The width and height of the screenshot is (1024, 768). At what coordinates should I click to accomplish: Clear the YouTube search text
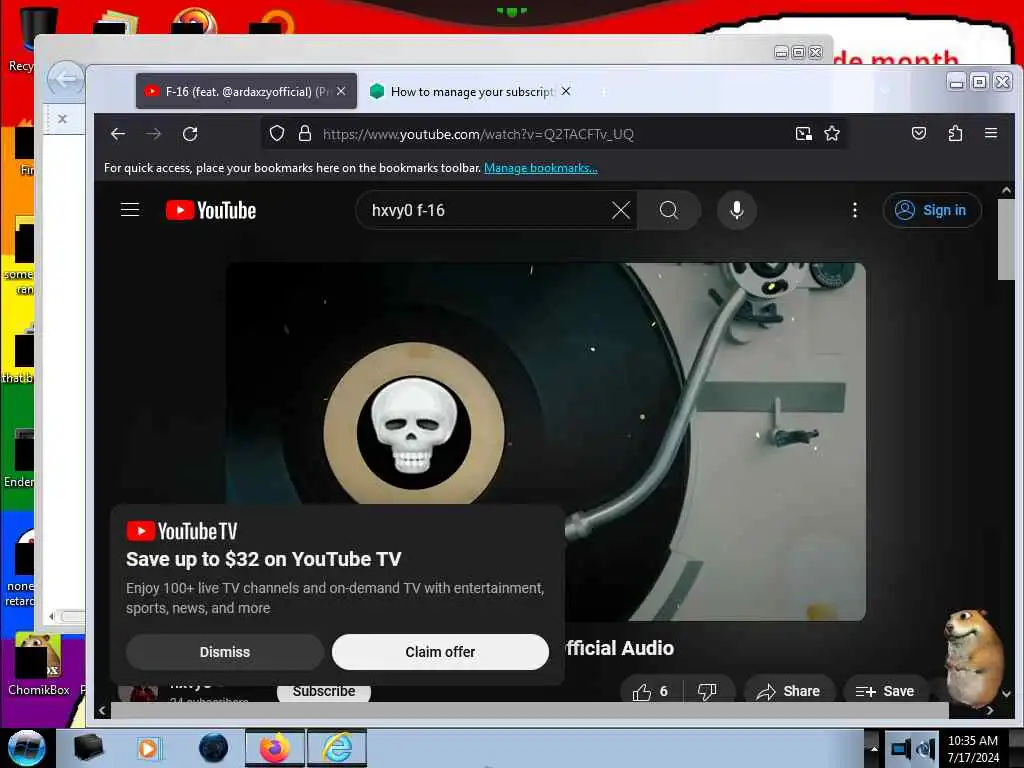620,210
